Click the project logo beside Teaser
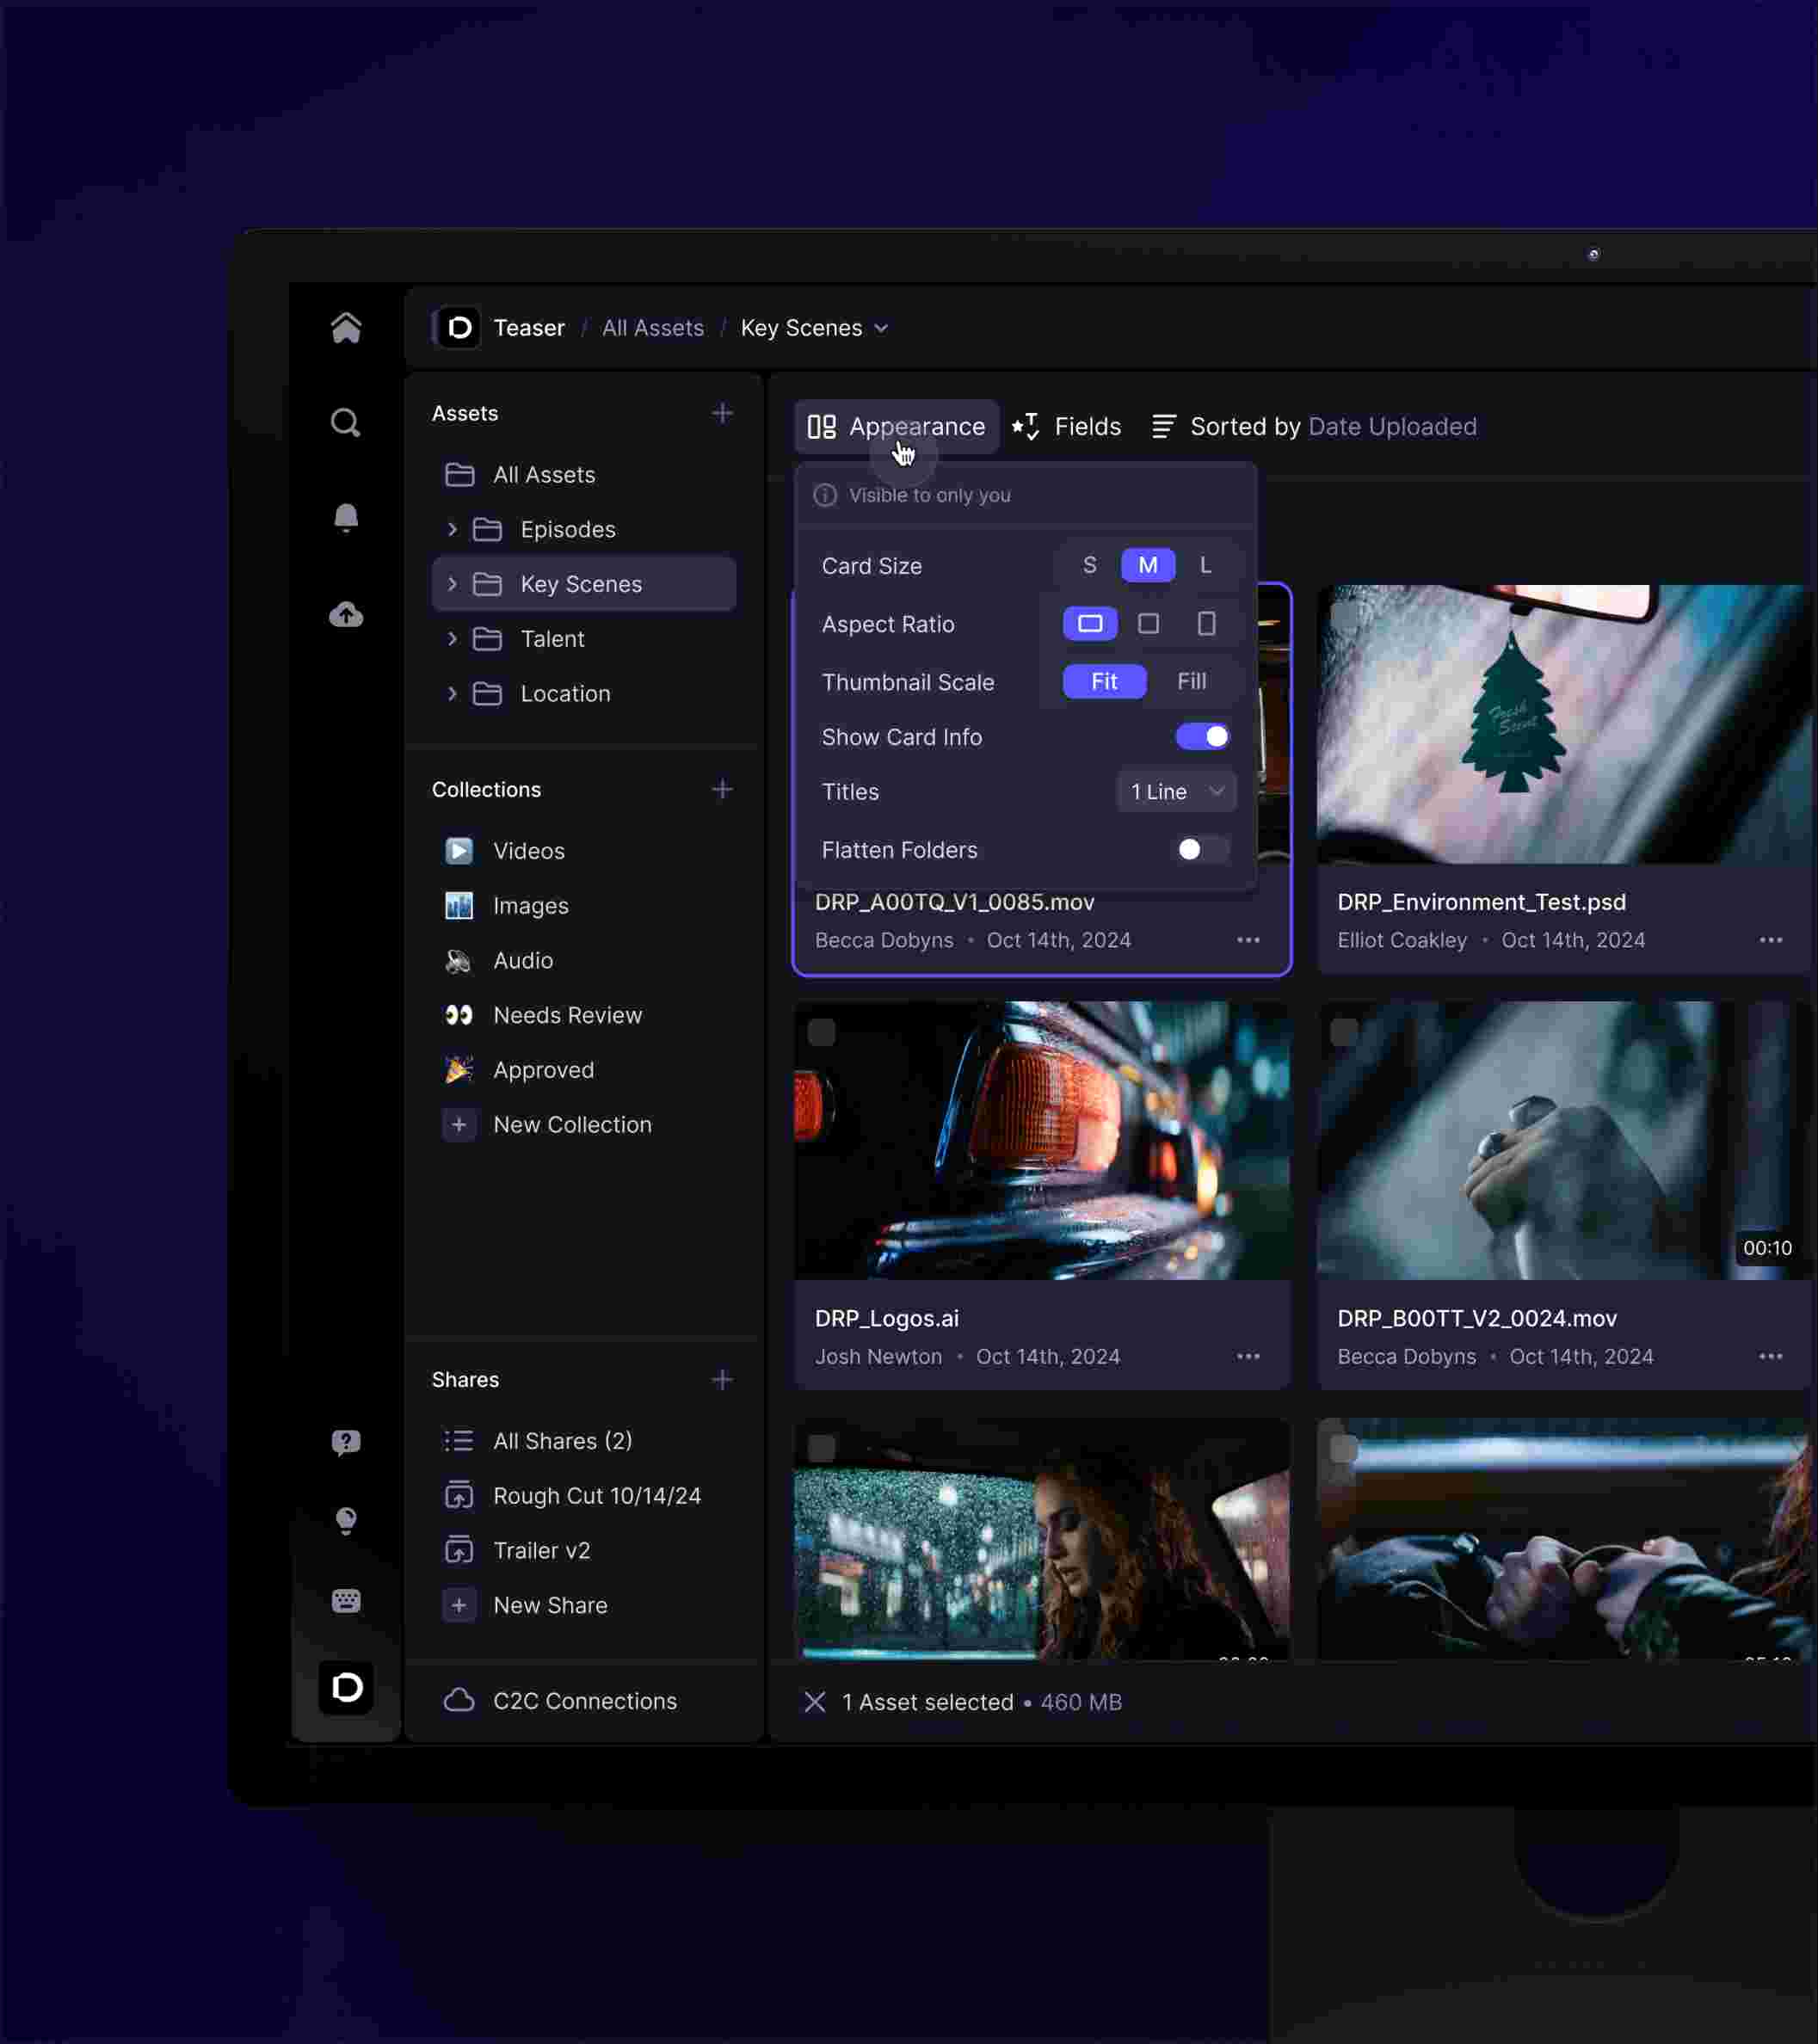1818x2044 pixels. click(459, 327)
